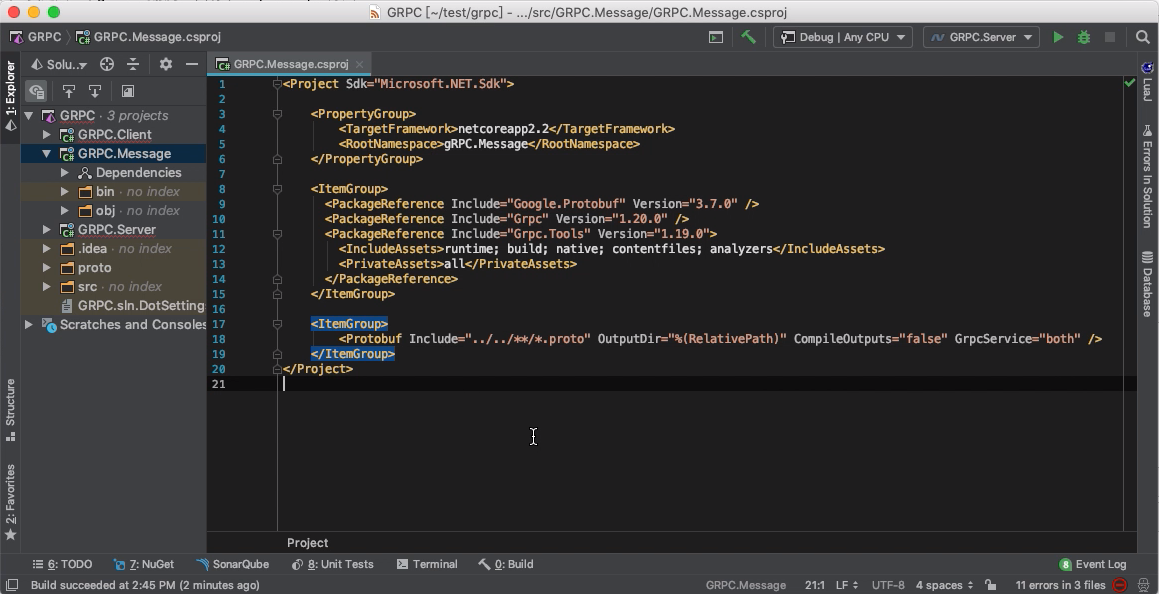Expand the obj folder
This screenshot has height=594, width=1159.
[65, 211]
